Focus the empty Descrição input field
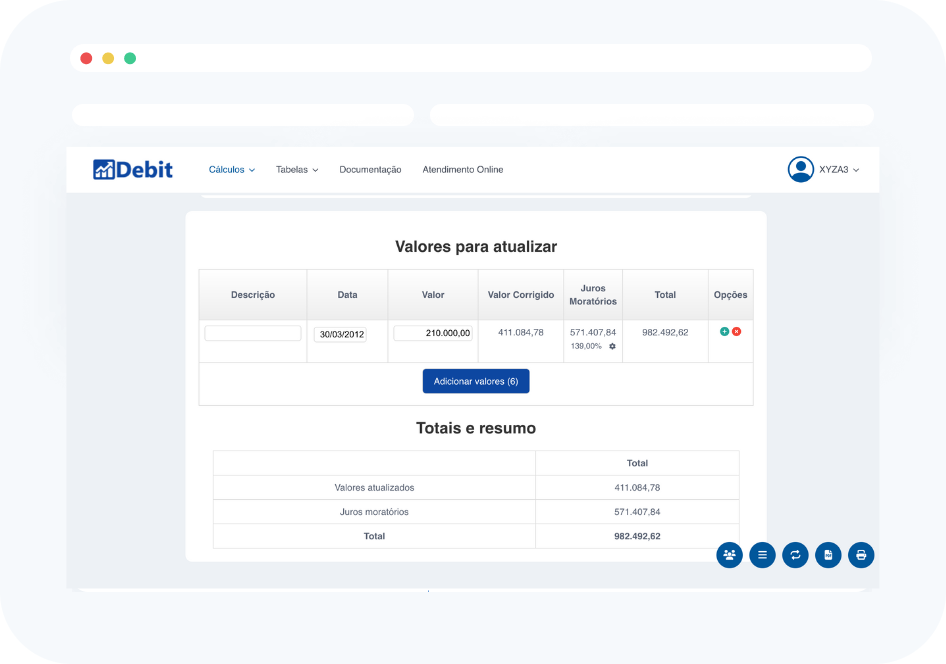 [x=253, y=333]
